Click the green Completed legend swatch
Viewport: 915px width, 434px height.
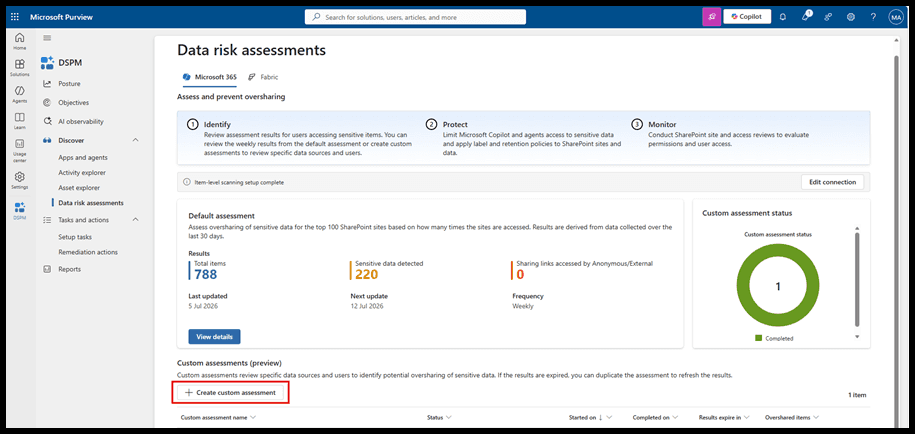(759, 338)
